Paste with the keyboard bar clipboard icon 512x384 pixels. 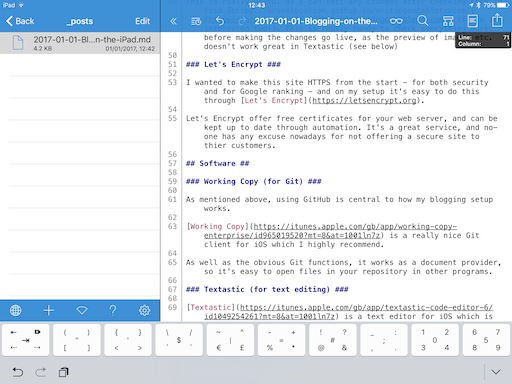(x=64, y=372)
